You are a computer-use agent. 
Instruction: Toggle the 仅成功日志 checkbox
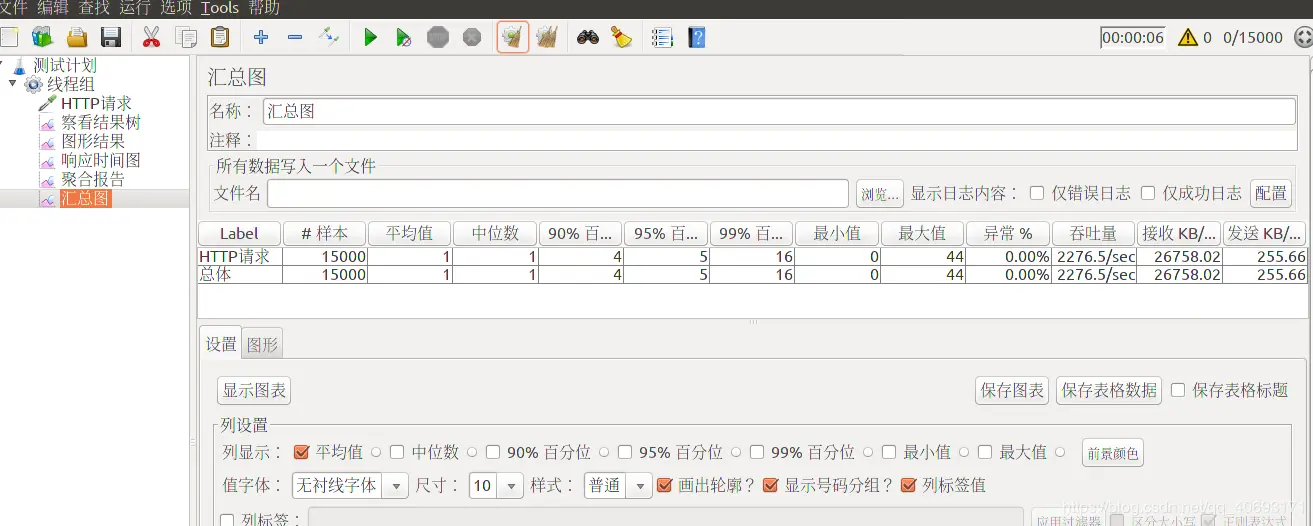[x=1148, y=193]
